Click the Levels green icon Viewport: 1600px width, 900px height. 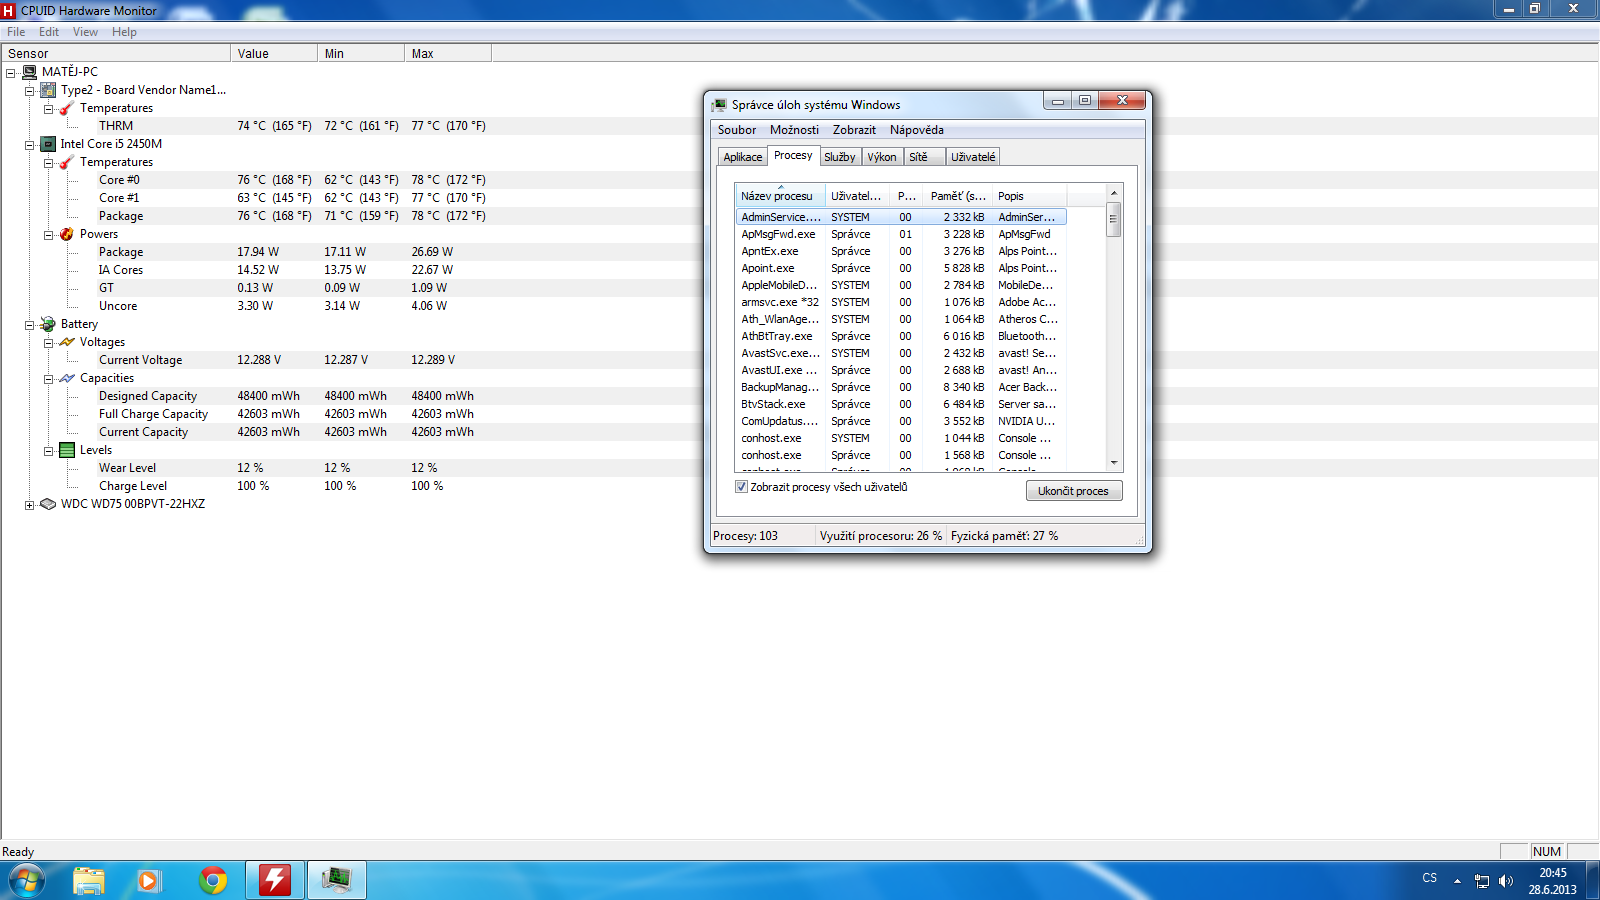click(67, 450)
